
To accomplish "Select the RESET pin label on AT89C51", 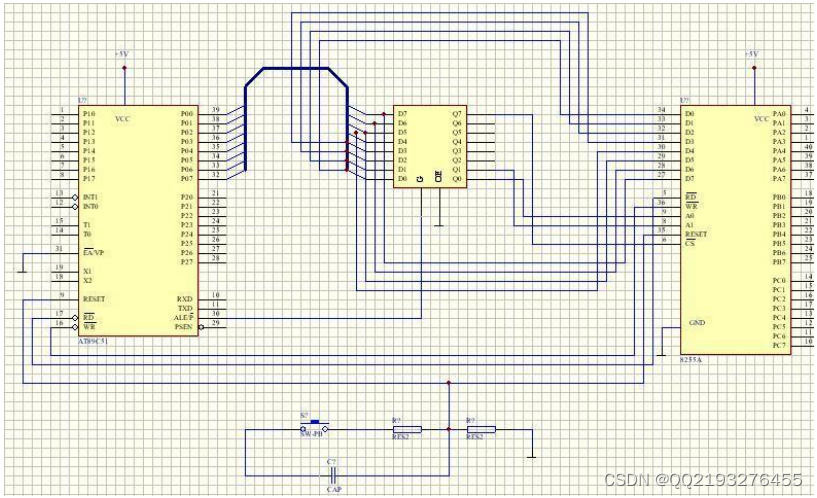I will coord(94,299).
